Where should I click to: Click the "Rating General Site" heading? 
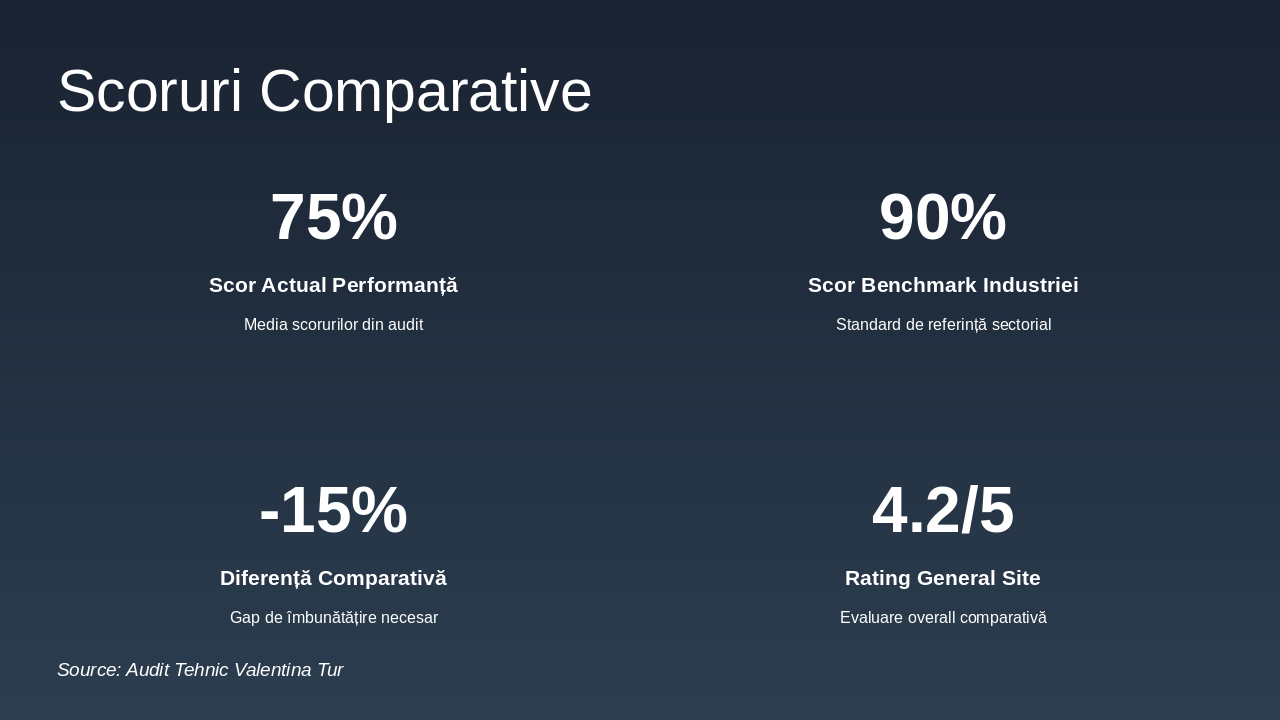(943, 578)
